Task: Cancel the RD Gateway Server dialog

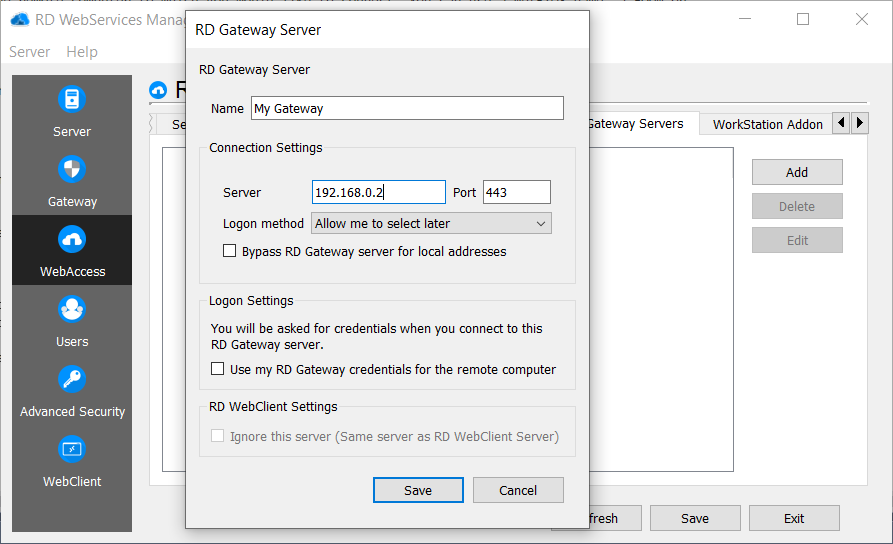Action: pos(518,490)
